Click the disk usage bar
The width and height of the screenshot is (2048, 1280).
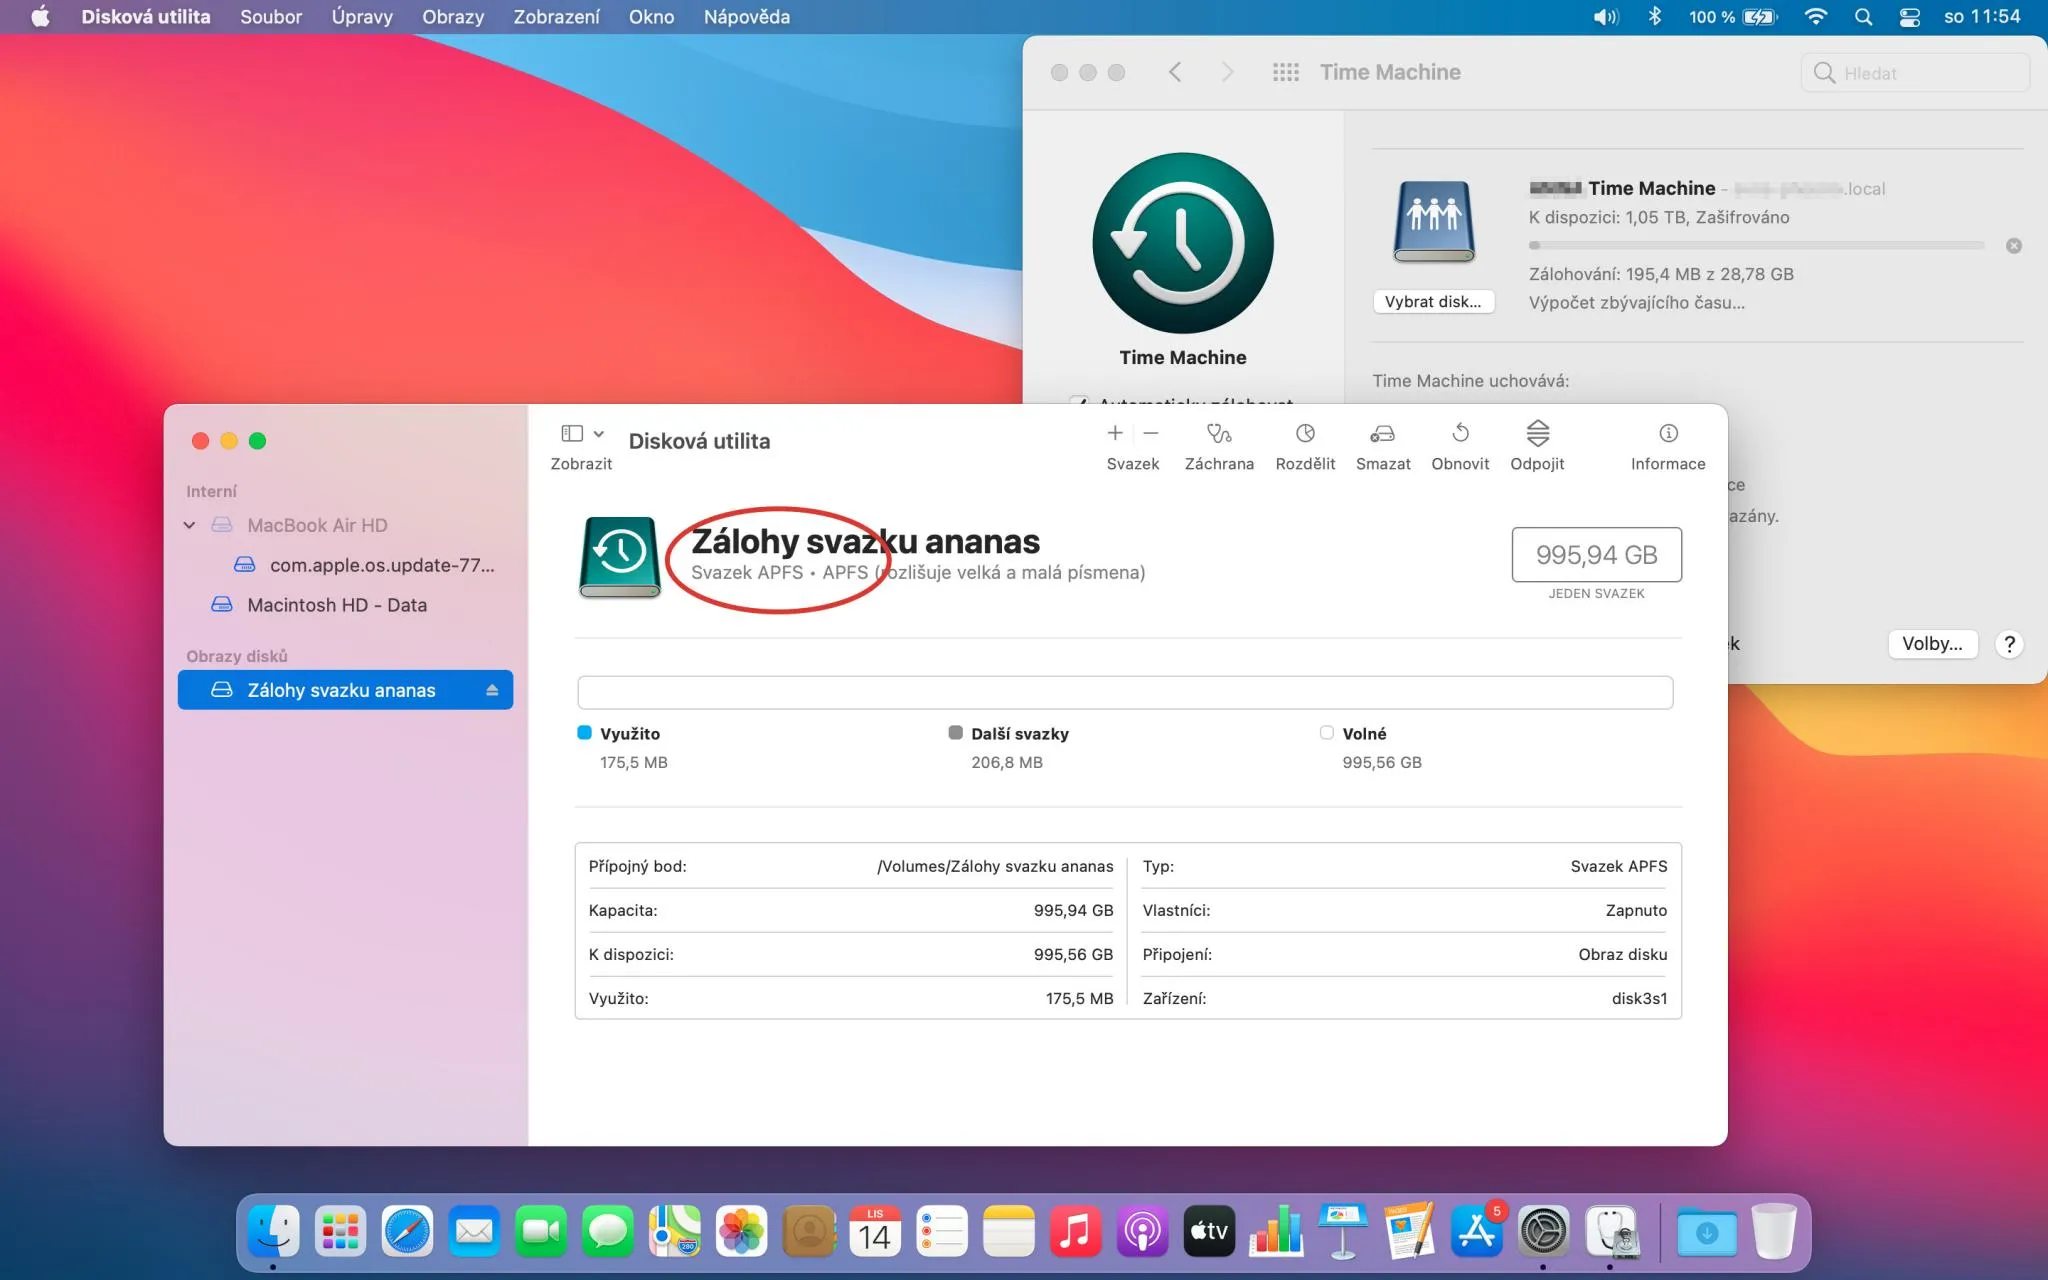(1125, 692)
